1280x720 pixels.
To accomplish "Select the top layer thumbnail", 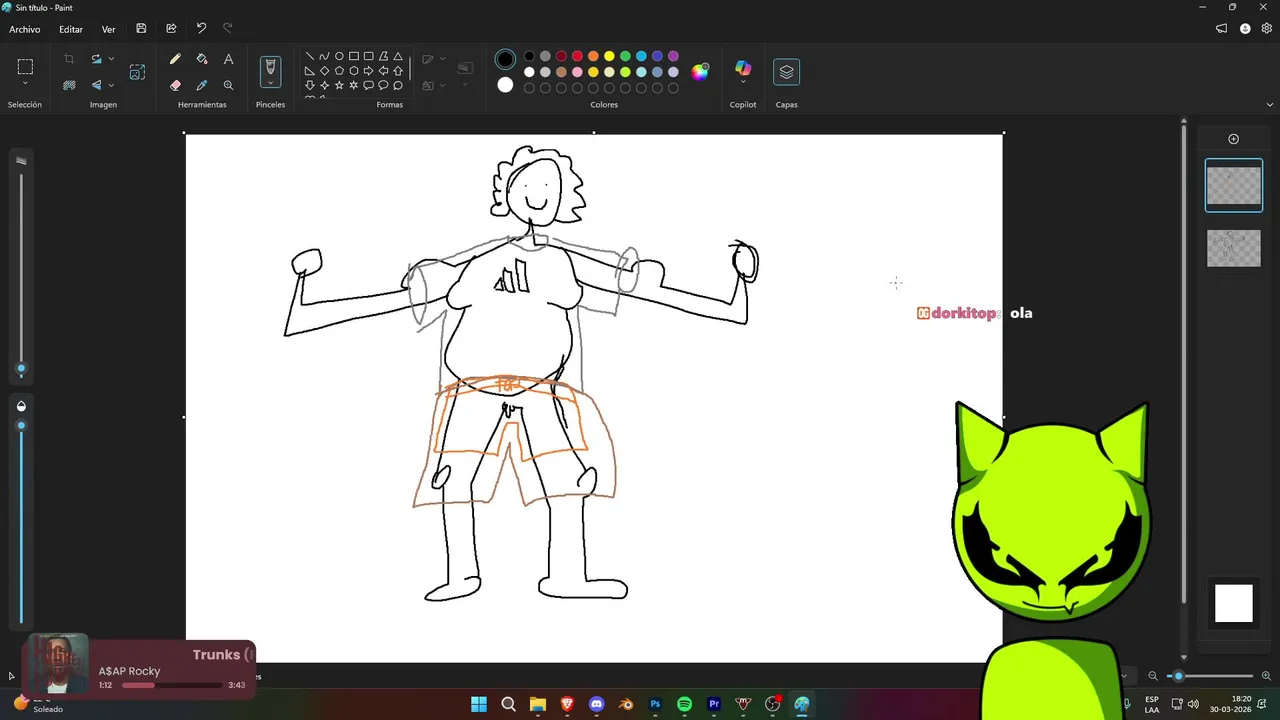I will point(1233,185).
